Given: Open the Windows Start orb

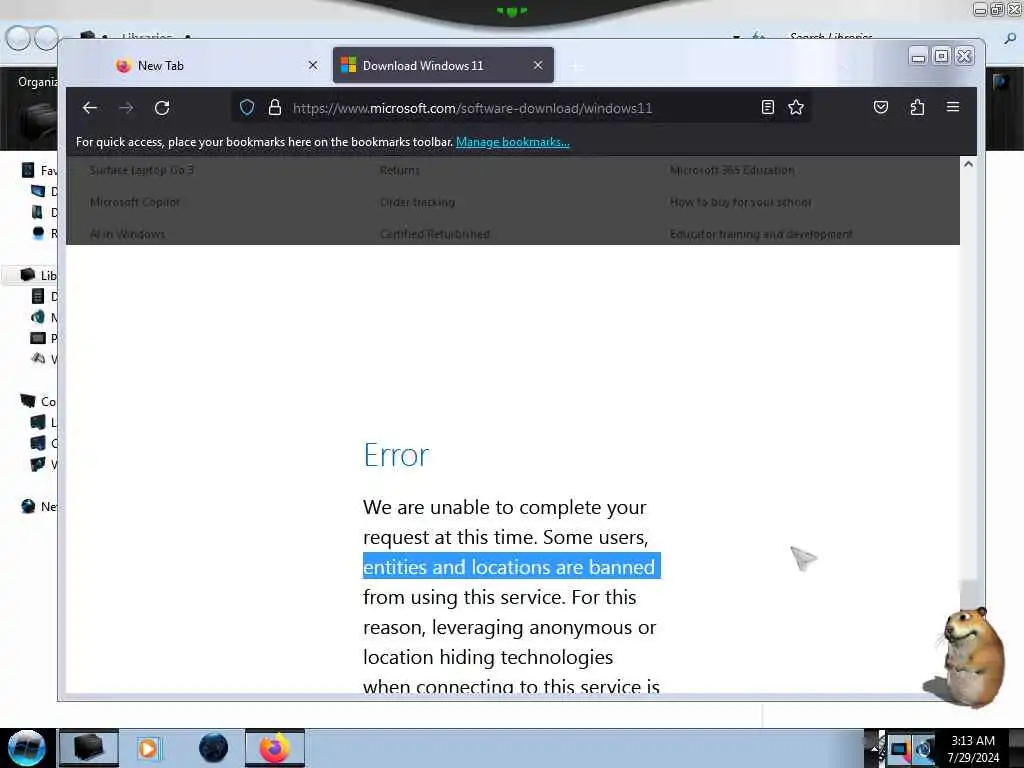Looking at the screenshot, I should point(27,748).
